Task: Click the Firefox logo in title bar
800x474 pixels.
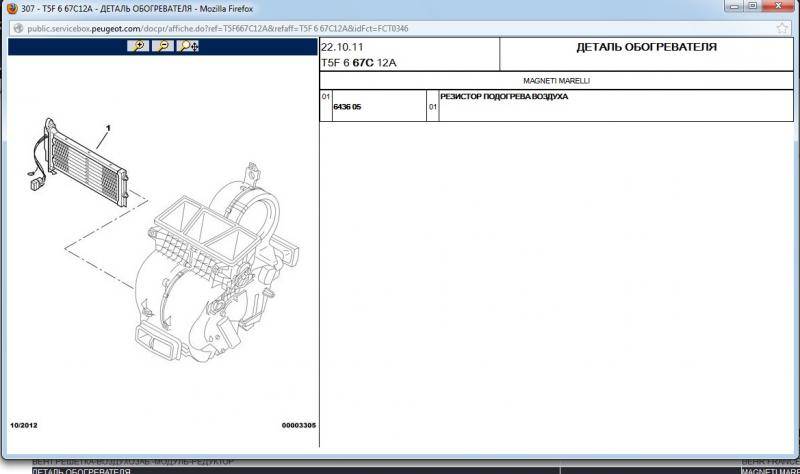Action: click(10, 9)
